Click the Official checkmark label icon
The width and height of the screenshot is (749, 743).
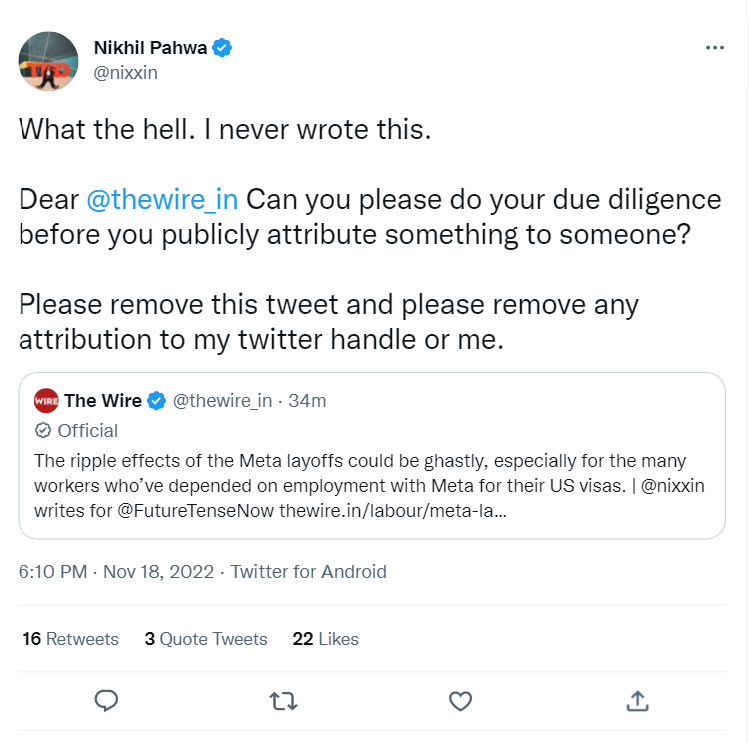(x=43, y=431)
